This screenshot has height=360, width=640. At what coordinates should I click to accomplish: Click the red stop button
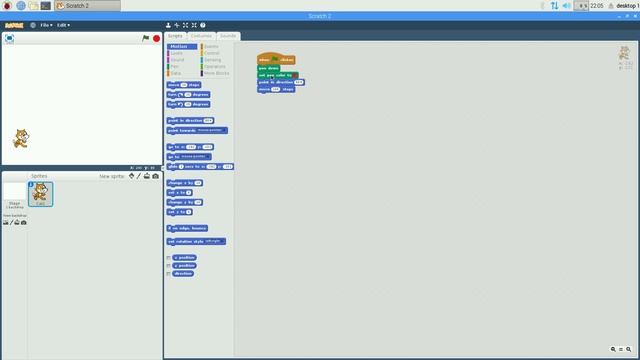(x=156, y=38)
